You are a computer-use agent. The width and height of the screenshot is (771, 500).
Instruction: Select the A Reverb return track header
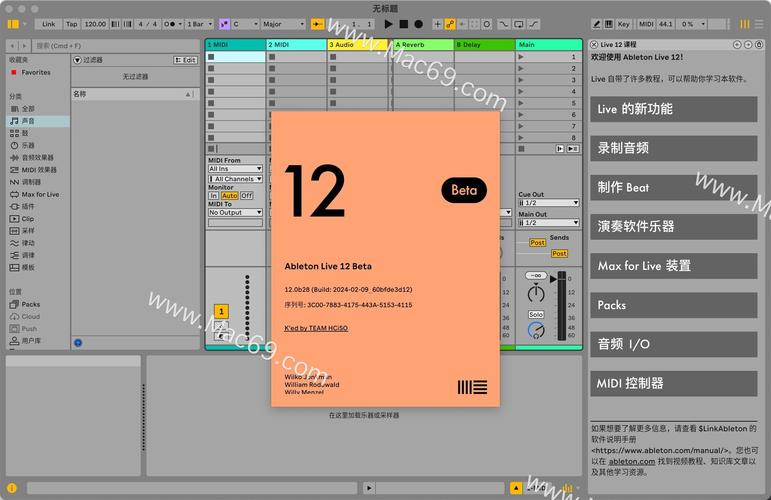click(x=423, y=45)
